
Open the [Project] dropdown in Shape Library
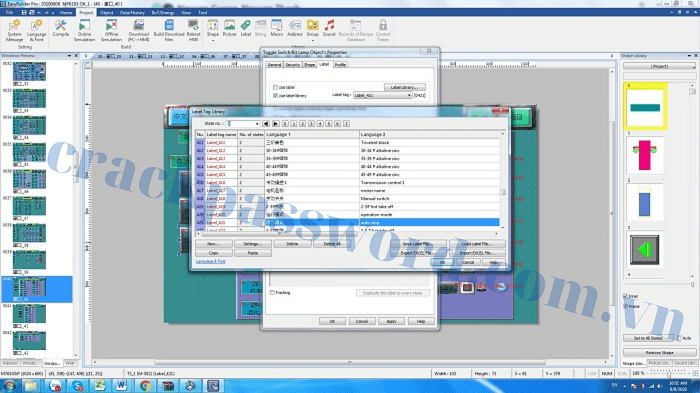coord(659,66)
